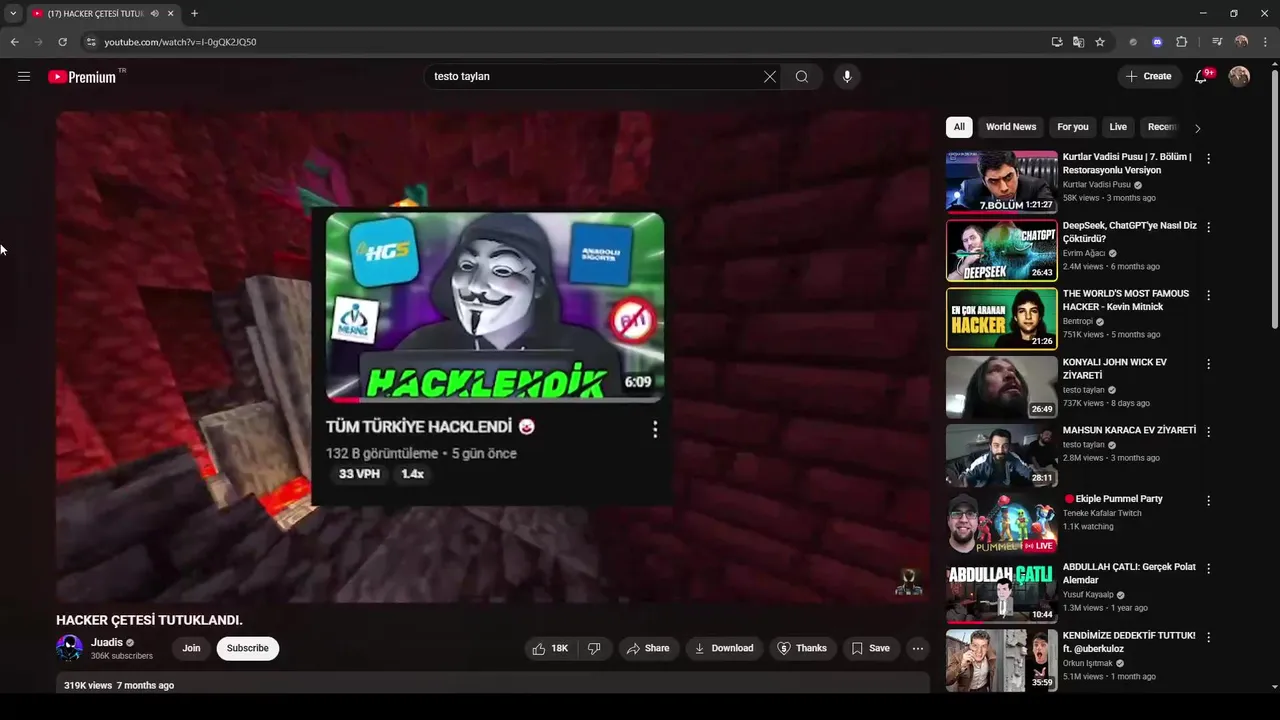View site information icon in address bar
The width and height of the screenshot is (1280, 720).
[x=90, y=42]
